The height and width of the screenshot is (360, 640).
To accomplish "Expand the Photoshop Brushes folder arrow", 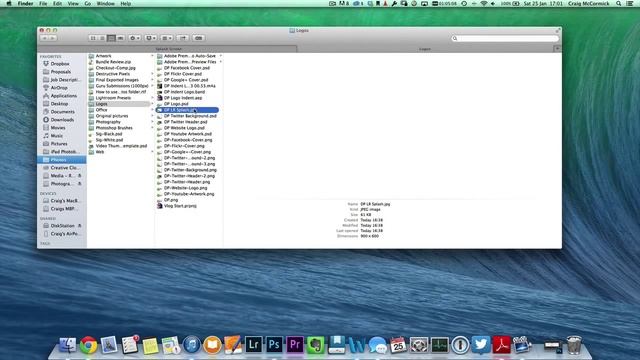I will (153, 128).
